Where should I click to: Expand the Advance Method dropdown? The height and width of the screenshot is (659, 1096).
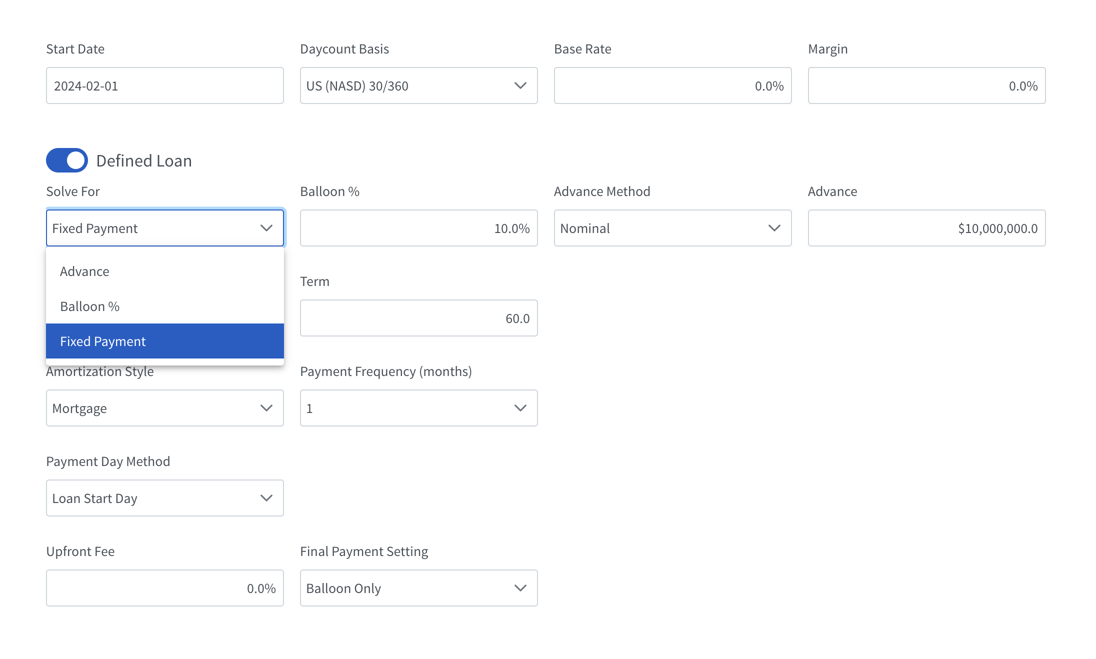[x=672, y=228]
